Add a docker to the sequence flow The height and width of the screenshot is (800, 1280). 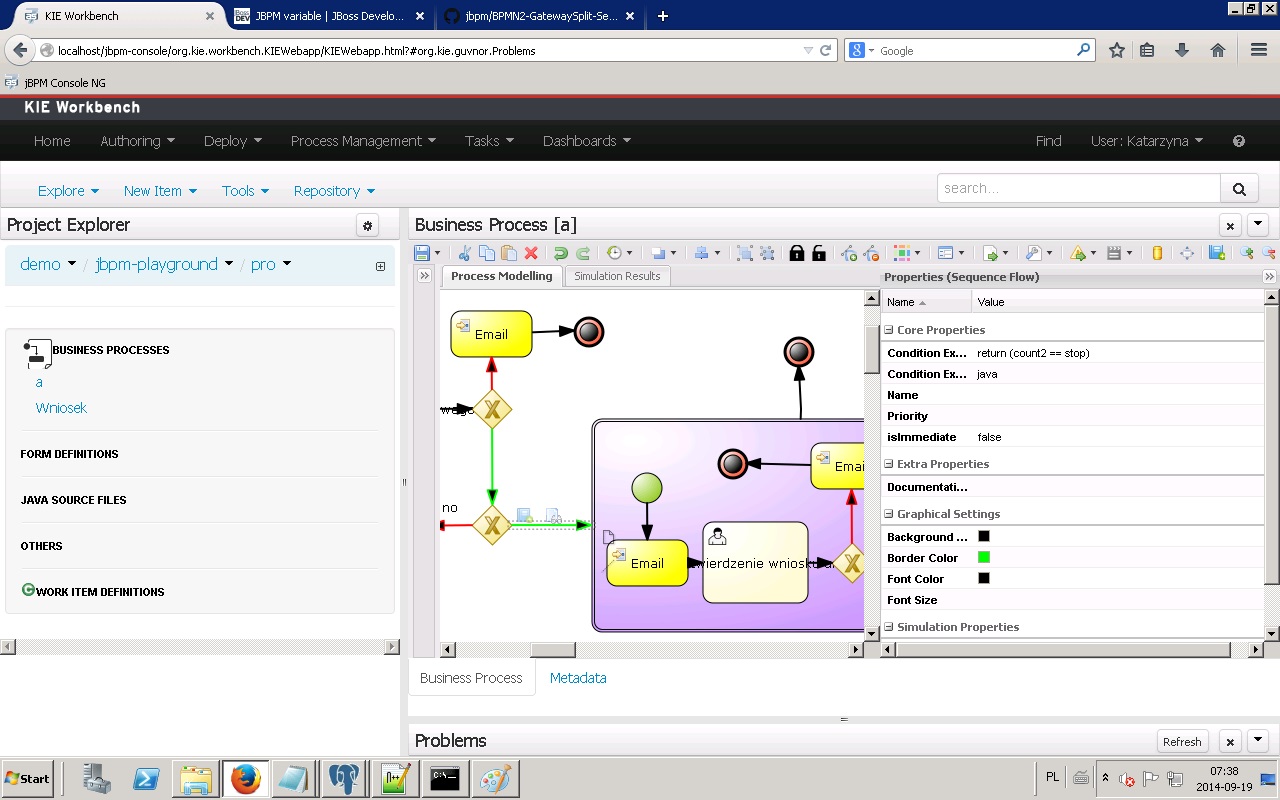pos(849,253)
